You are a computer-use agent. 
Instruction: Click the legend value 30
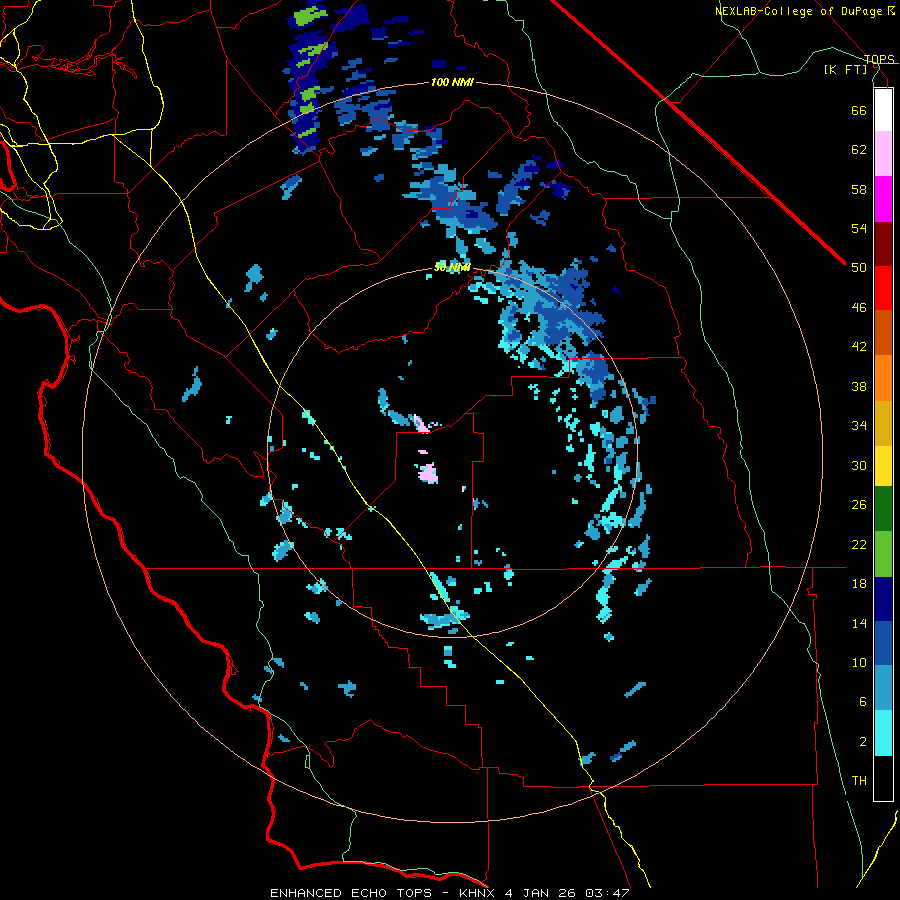(859, 465)
